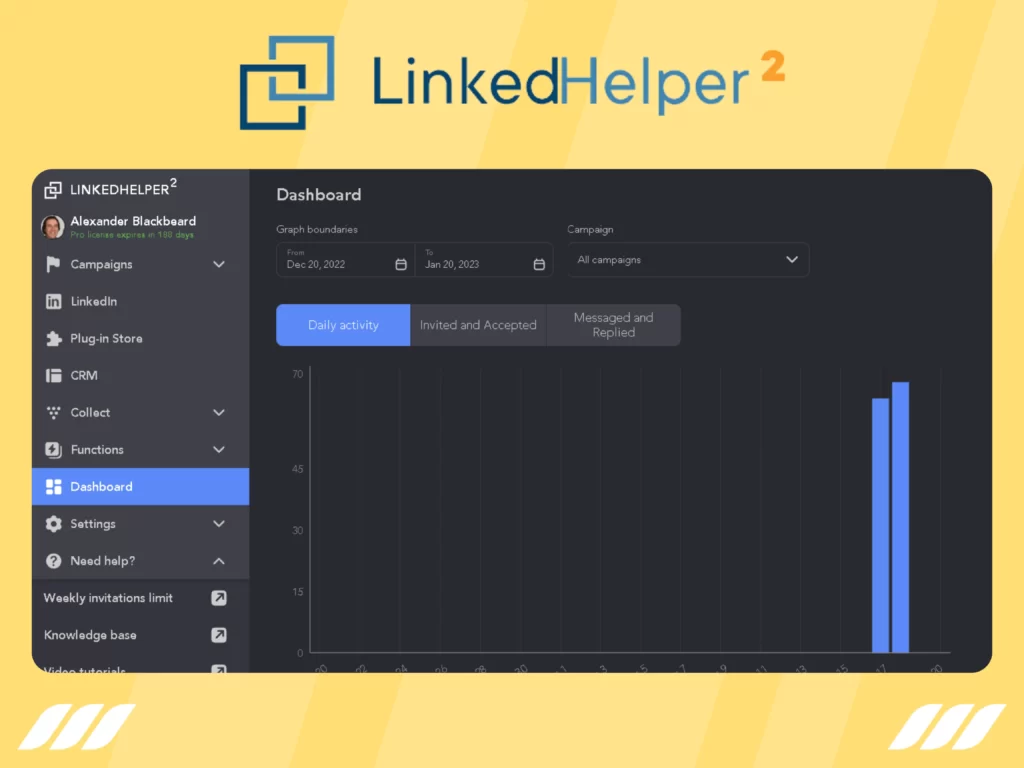Click the shorter blue chart bar
The width and height of the screenshot is (1024, 768).
880,525
